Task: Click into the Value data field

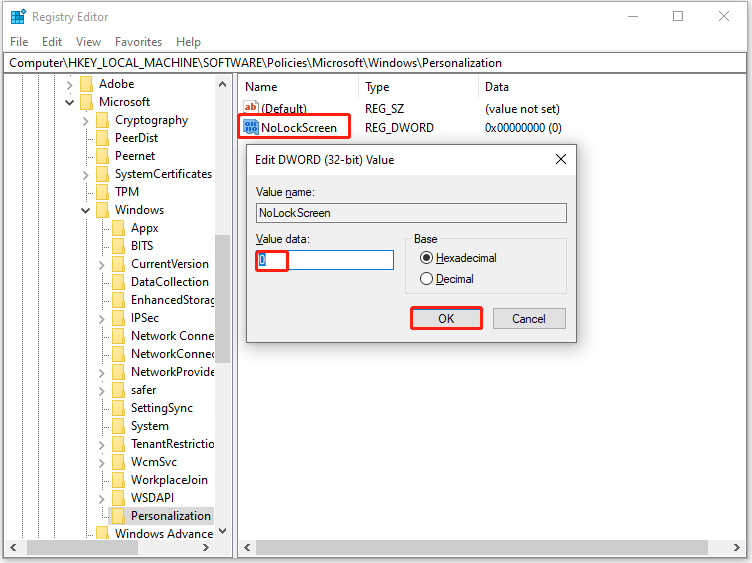Action: click(325, 260)
